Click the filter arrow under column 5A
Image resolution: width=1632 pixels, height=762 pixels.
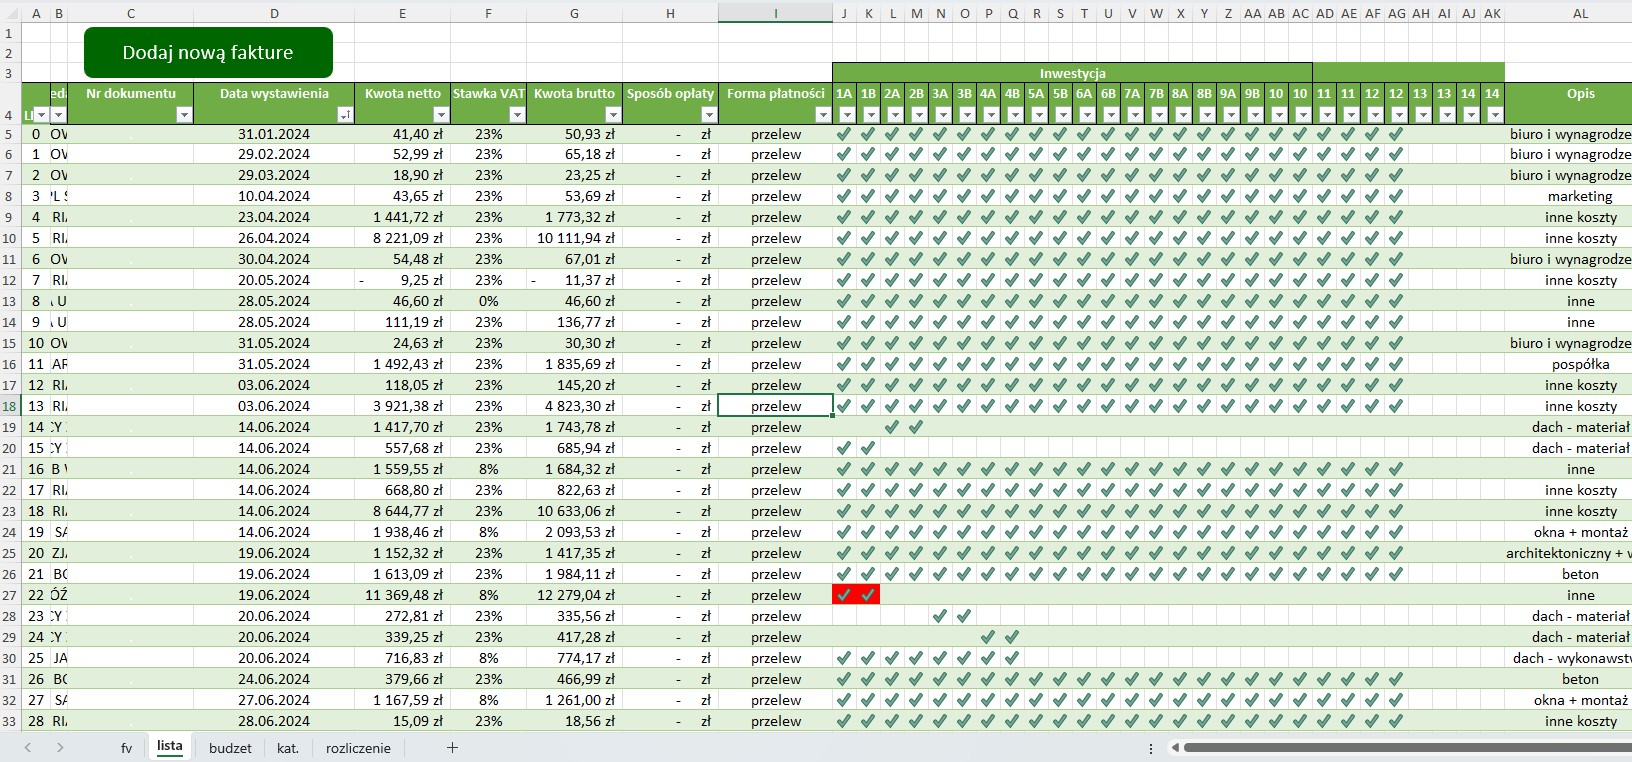tap(1039, 115)
